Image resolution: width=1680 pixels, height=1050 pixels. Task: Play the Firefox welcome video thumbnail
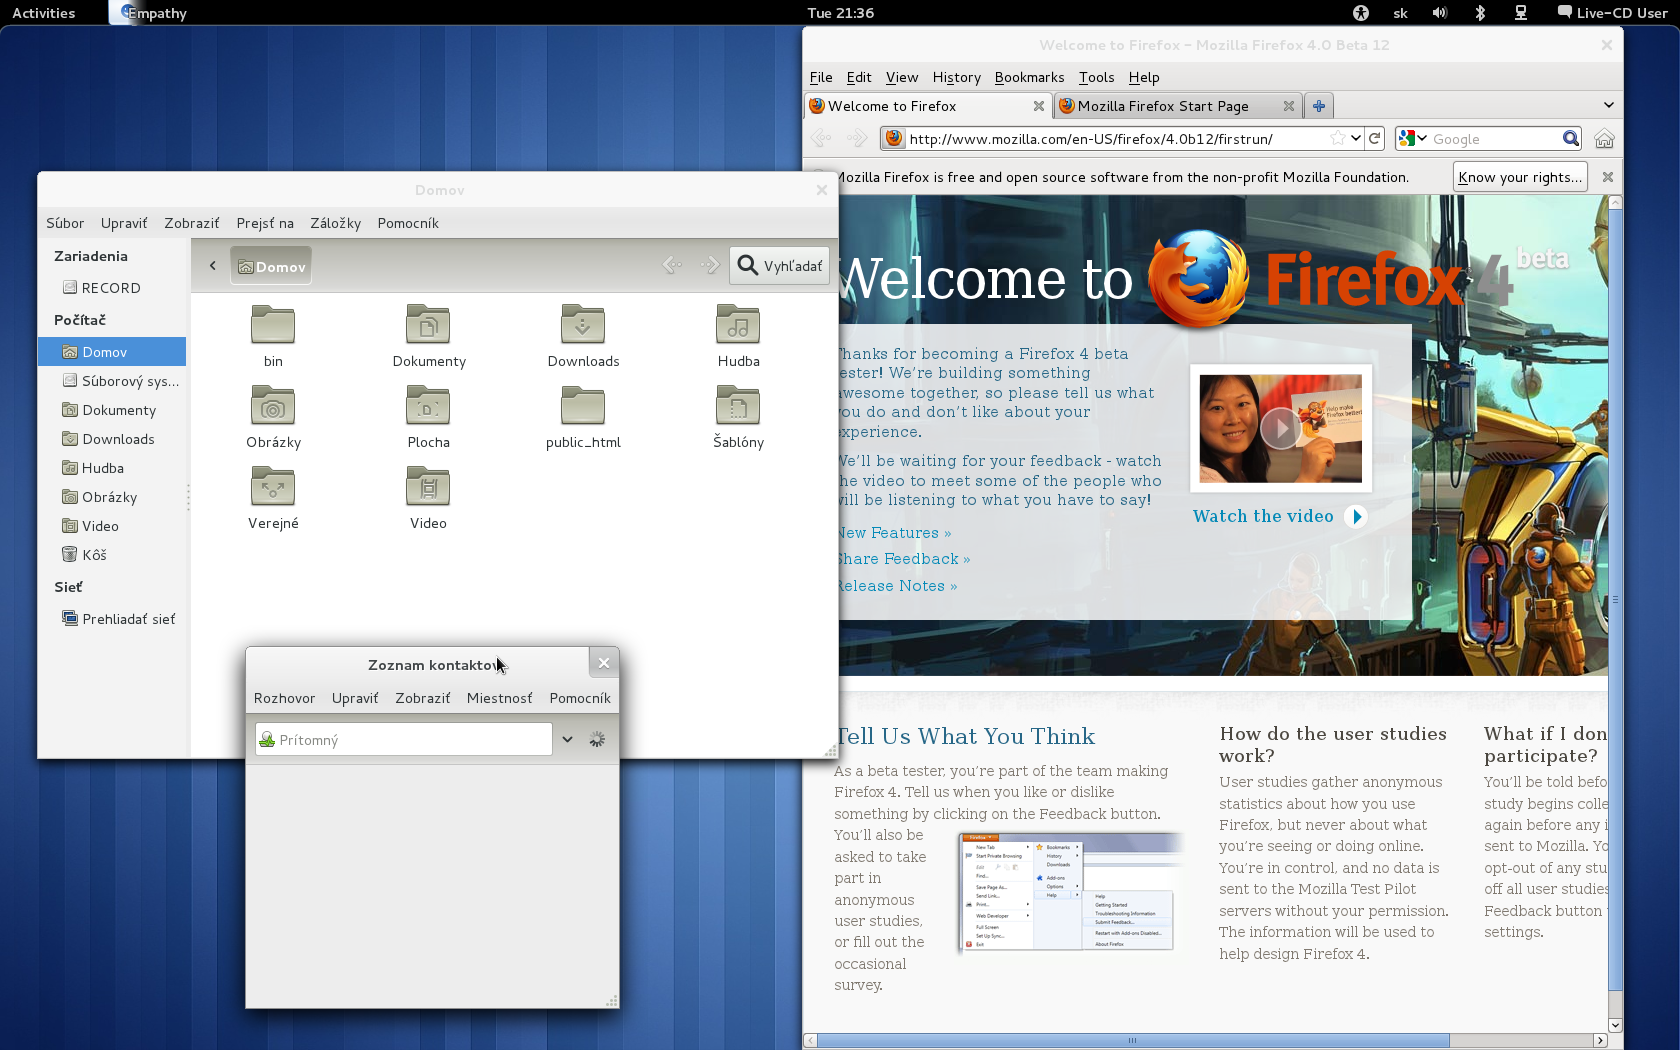(1280, 428)
